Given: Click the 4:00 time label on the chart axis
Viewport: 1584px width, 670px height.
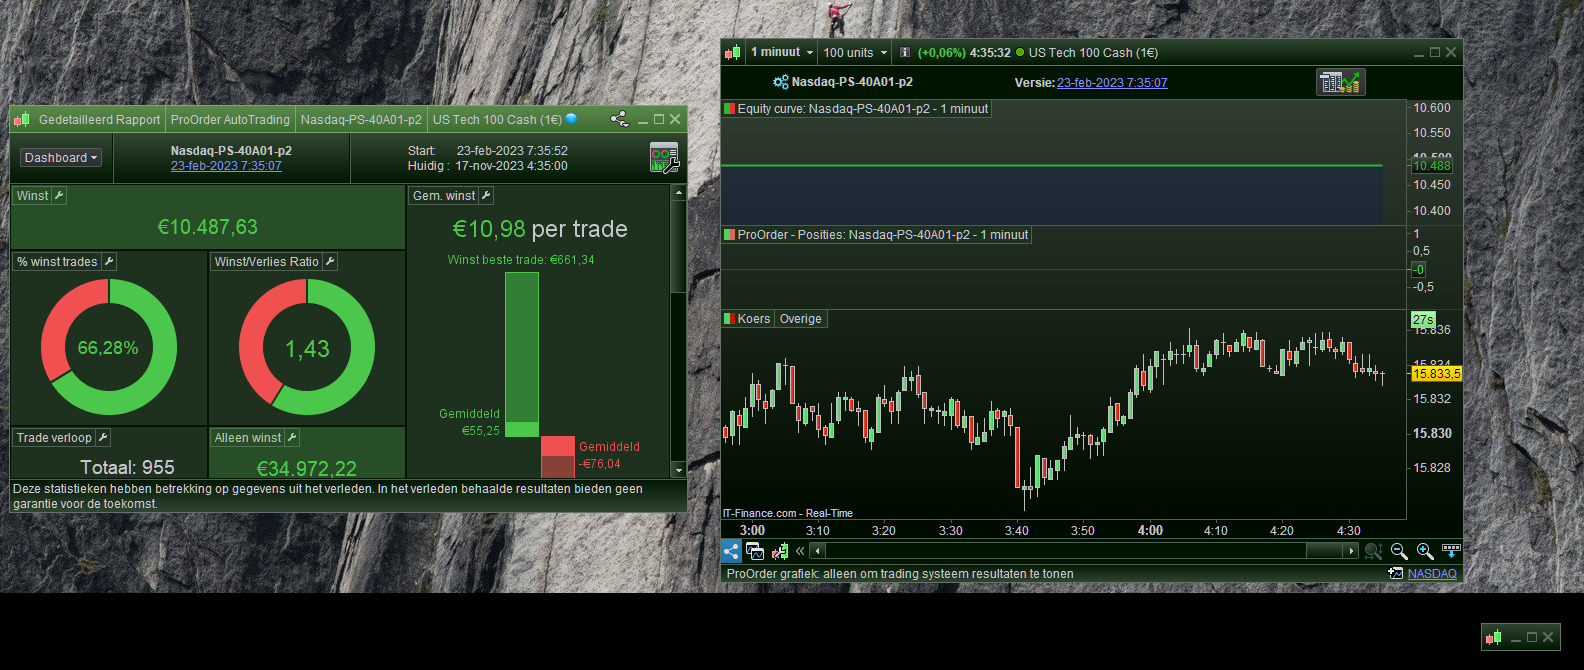Looking at the screenshot, I should coord(1150,531).
